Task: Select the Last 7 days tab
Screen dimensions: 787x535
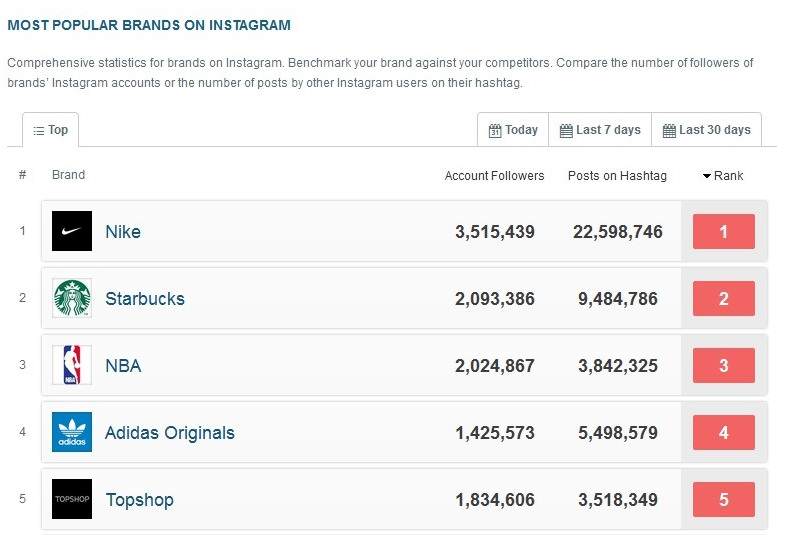Action: (600, 130)
